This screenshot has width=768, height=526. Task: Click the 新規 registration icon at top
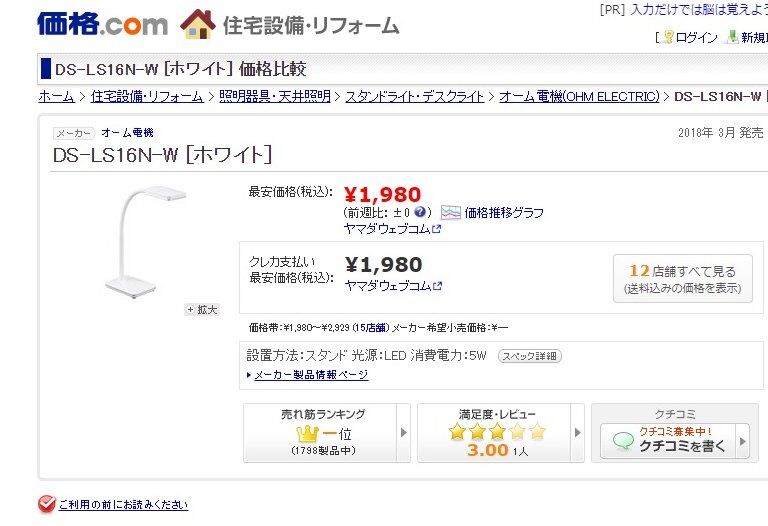click(x=733, y=37)
